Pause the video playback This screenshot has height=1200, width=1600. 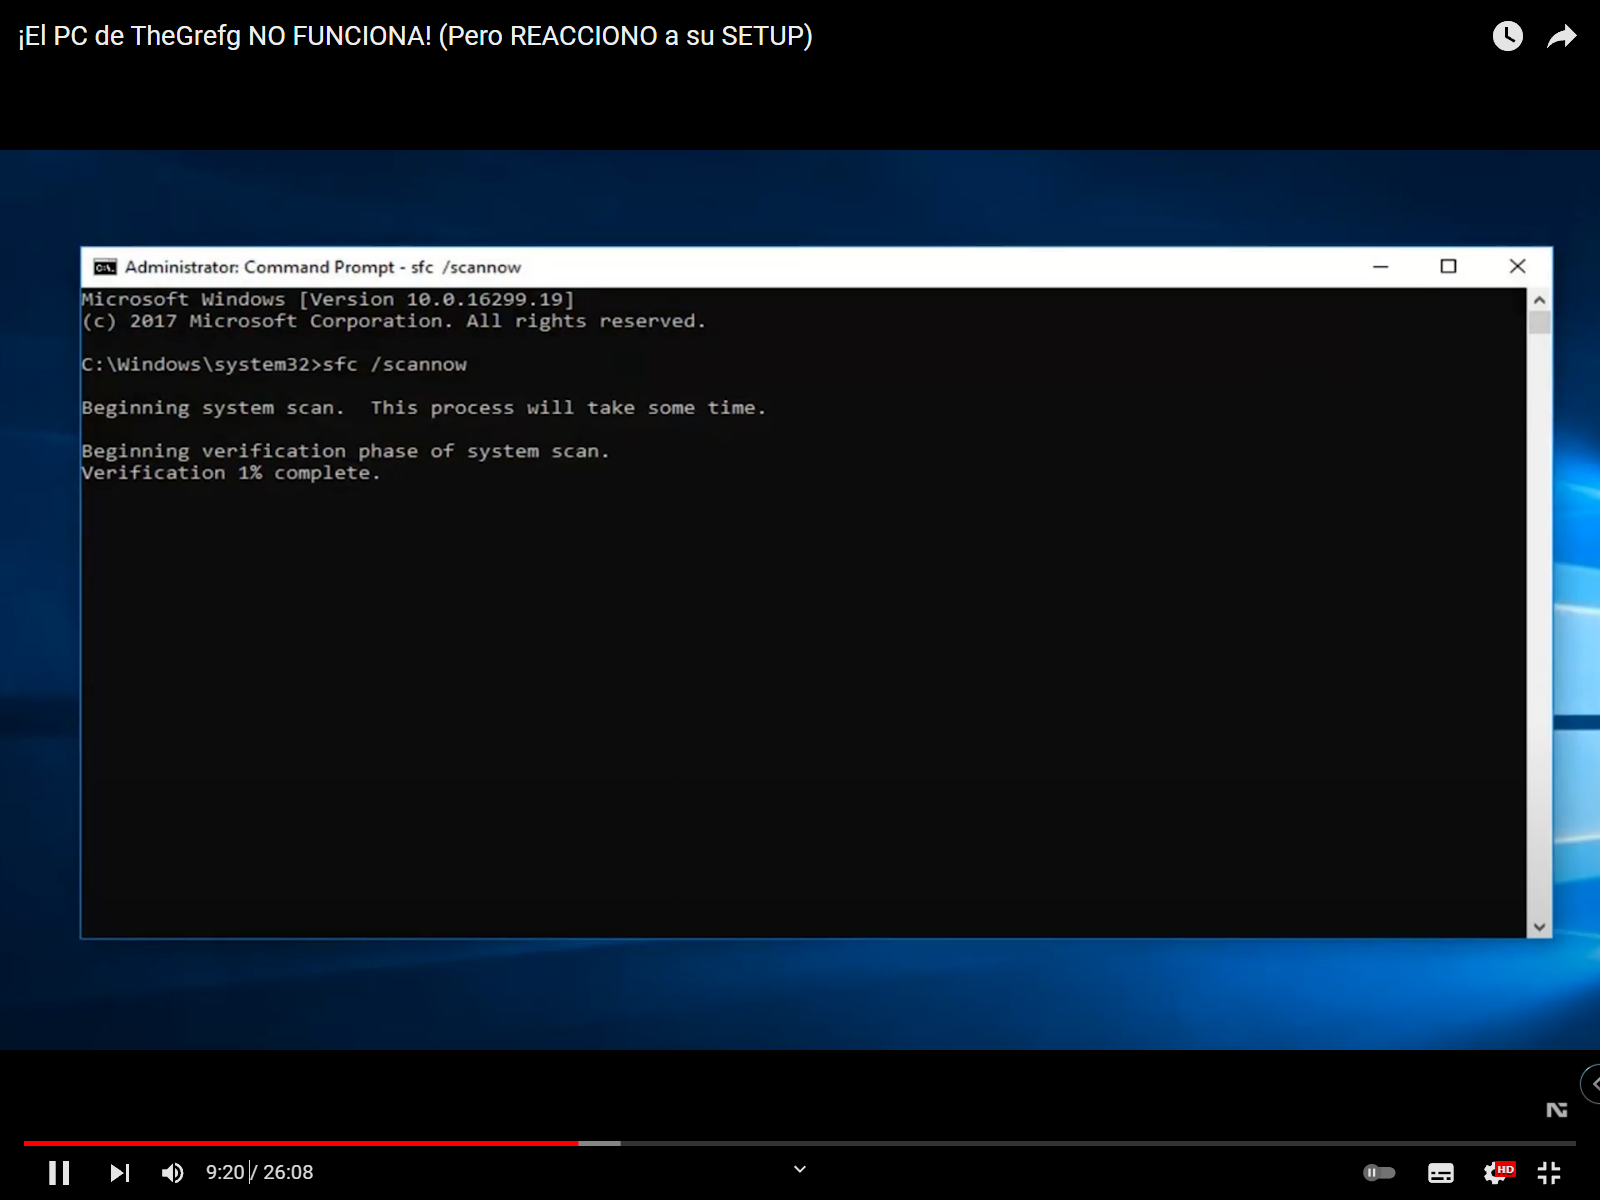click(59, 1172)
